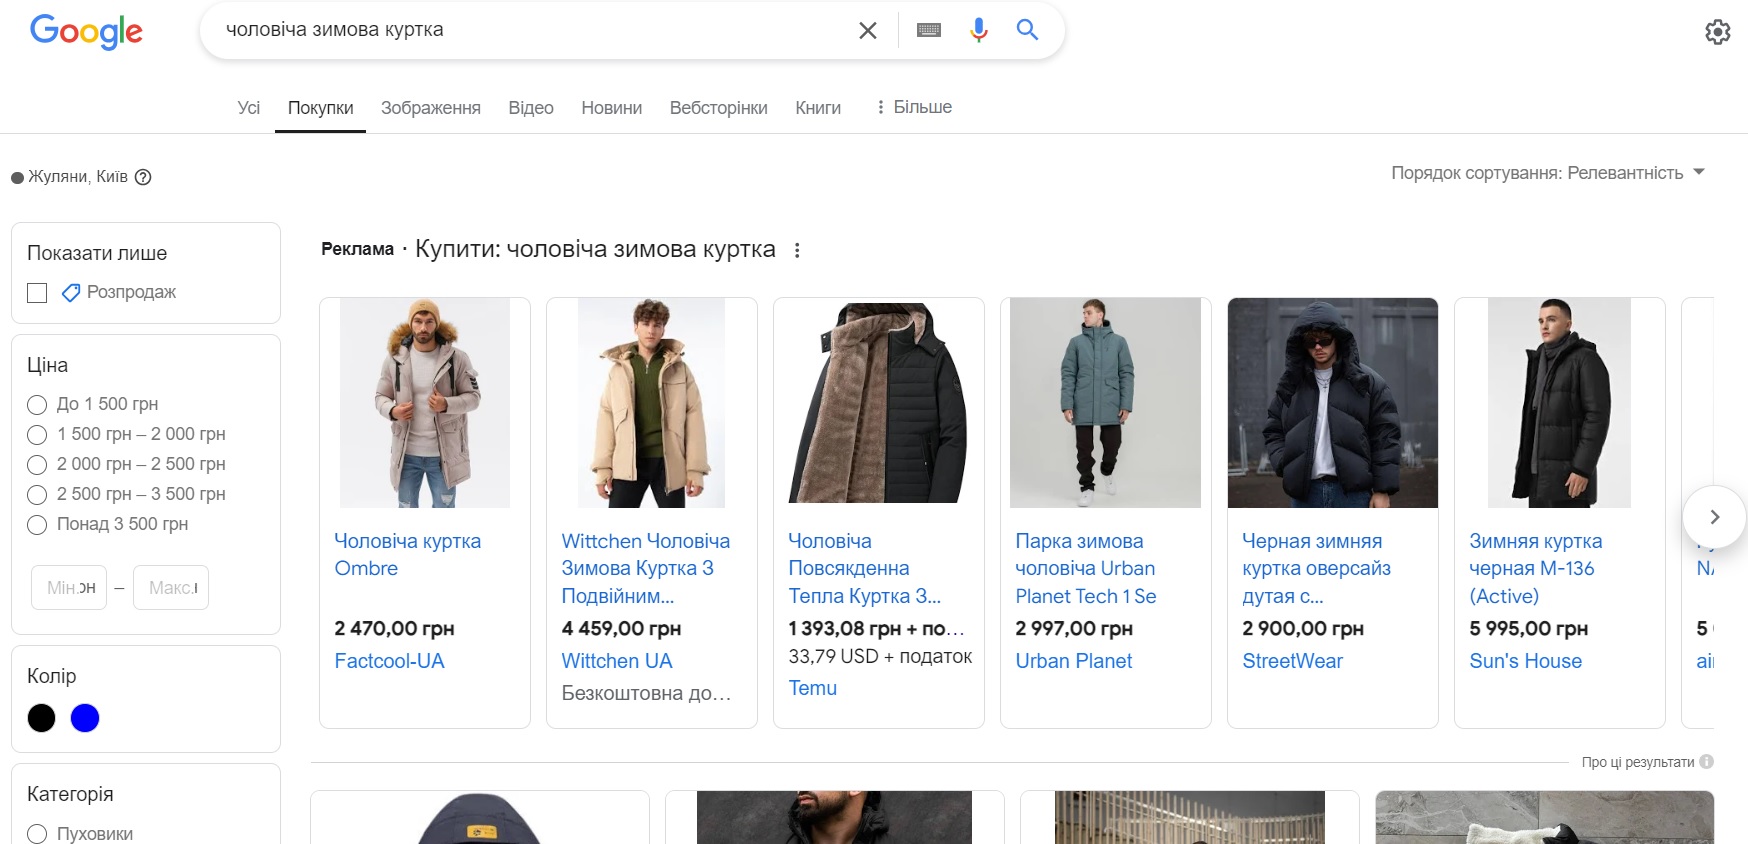
Task: Open the StreetWear oversized puffer image
Action: tap(1333, 403)
